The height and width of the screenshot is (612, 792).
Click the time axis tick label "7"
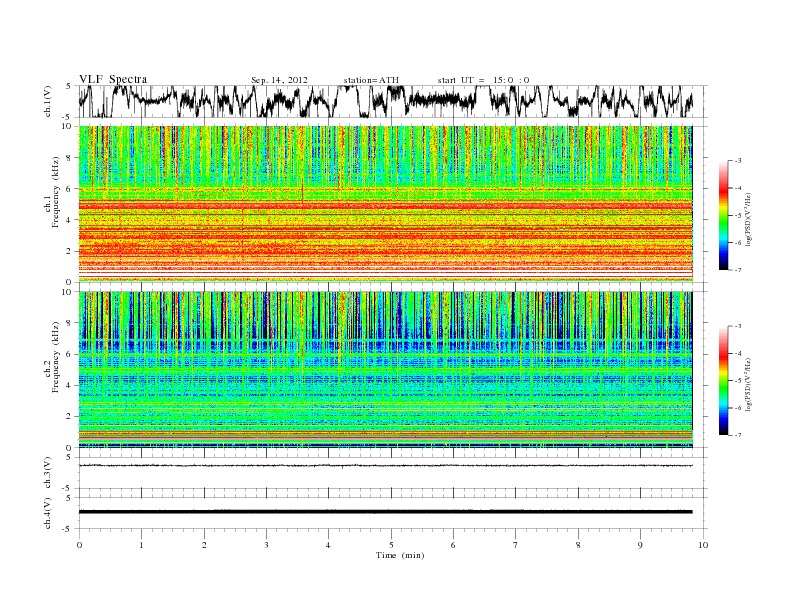515,545
